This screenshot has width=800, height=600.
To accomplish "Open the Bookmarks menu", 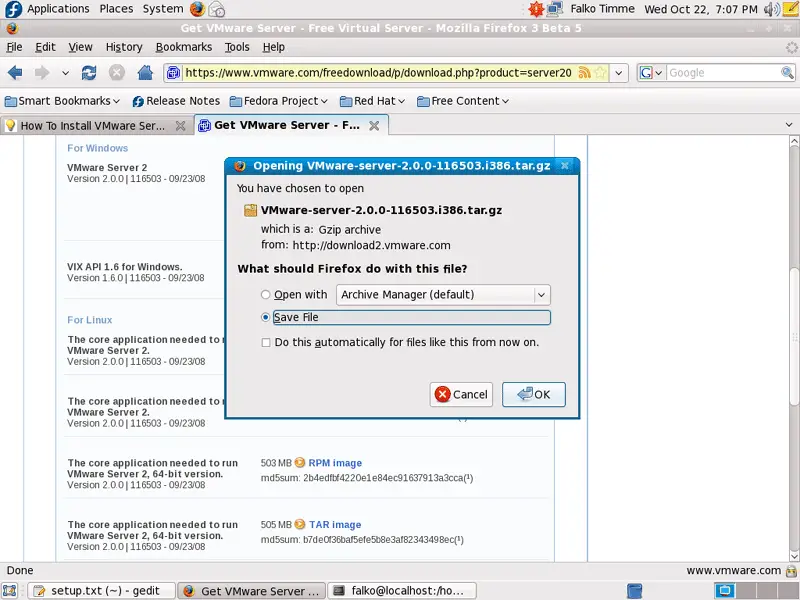I will click(184, 47).
